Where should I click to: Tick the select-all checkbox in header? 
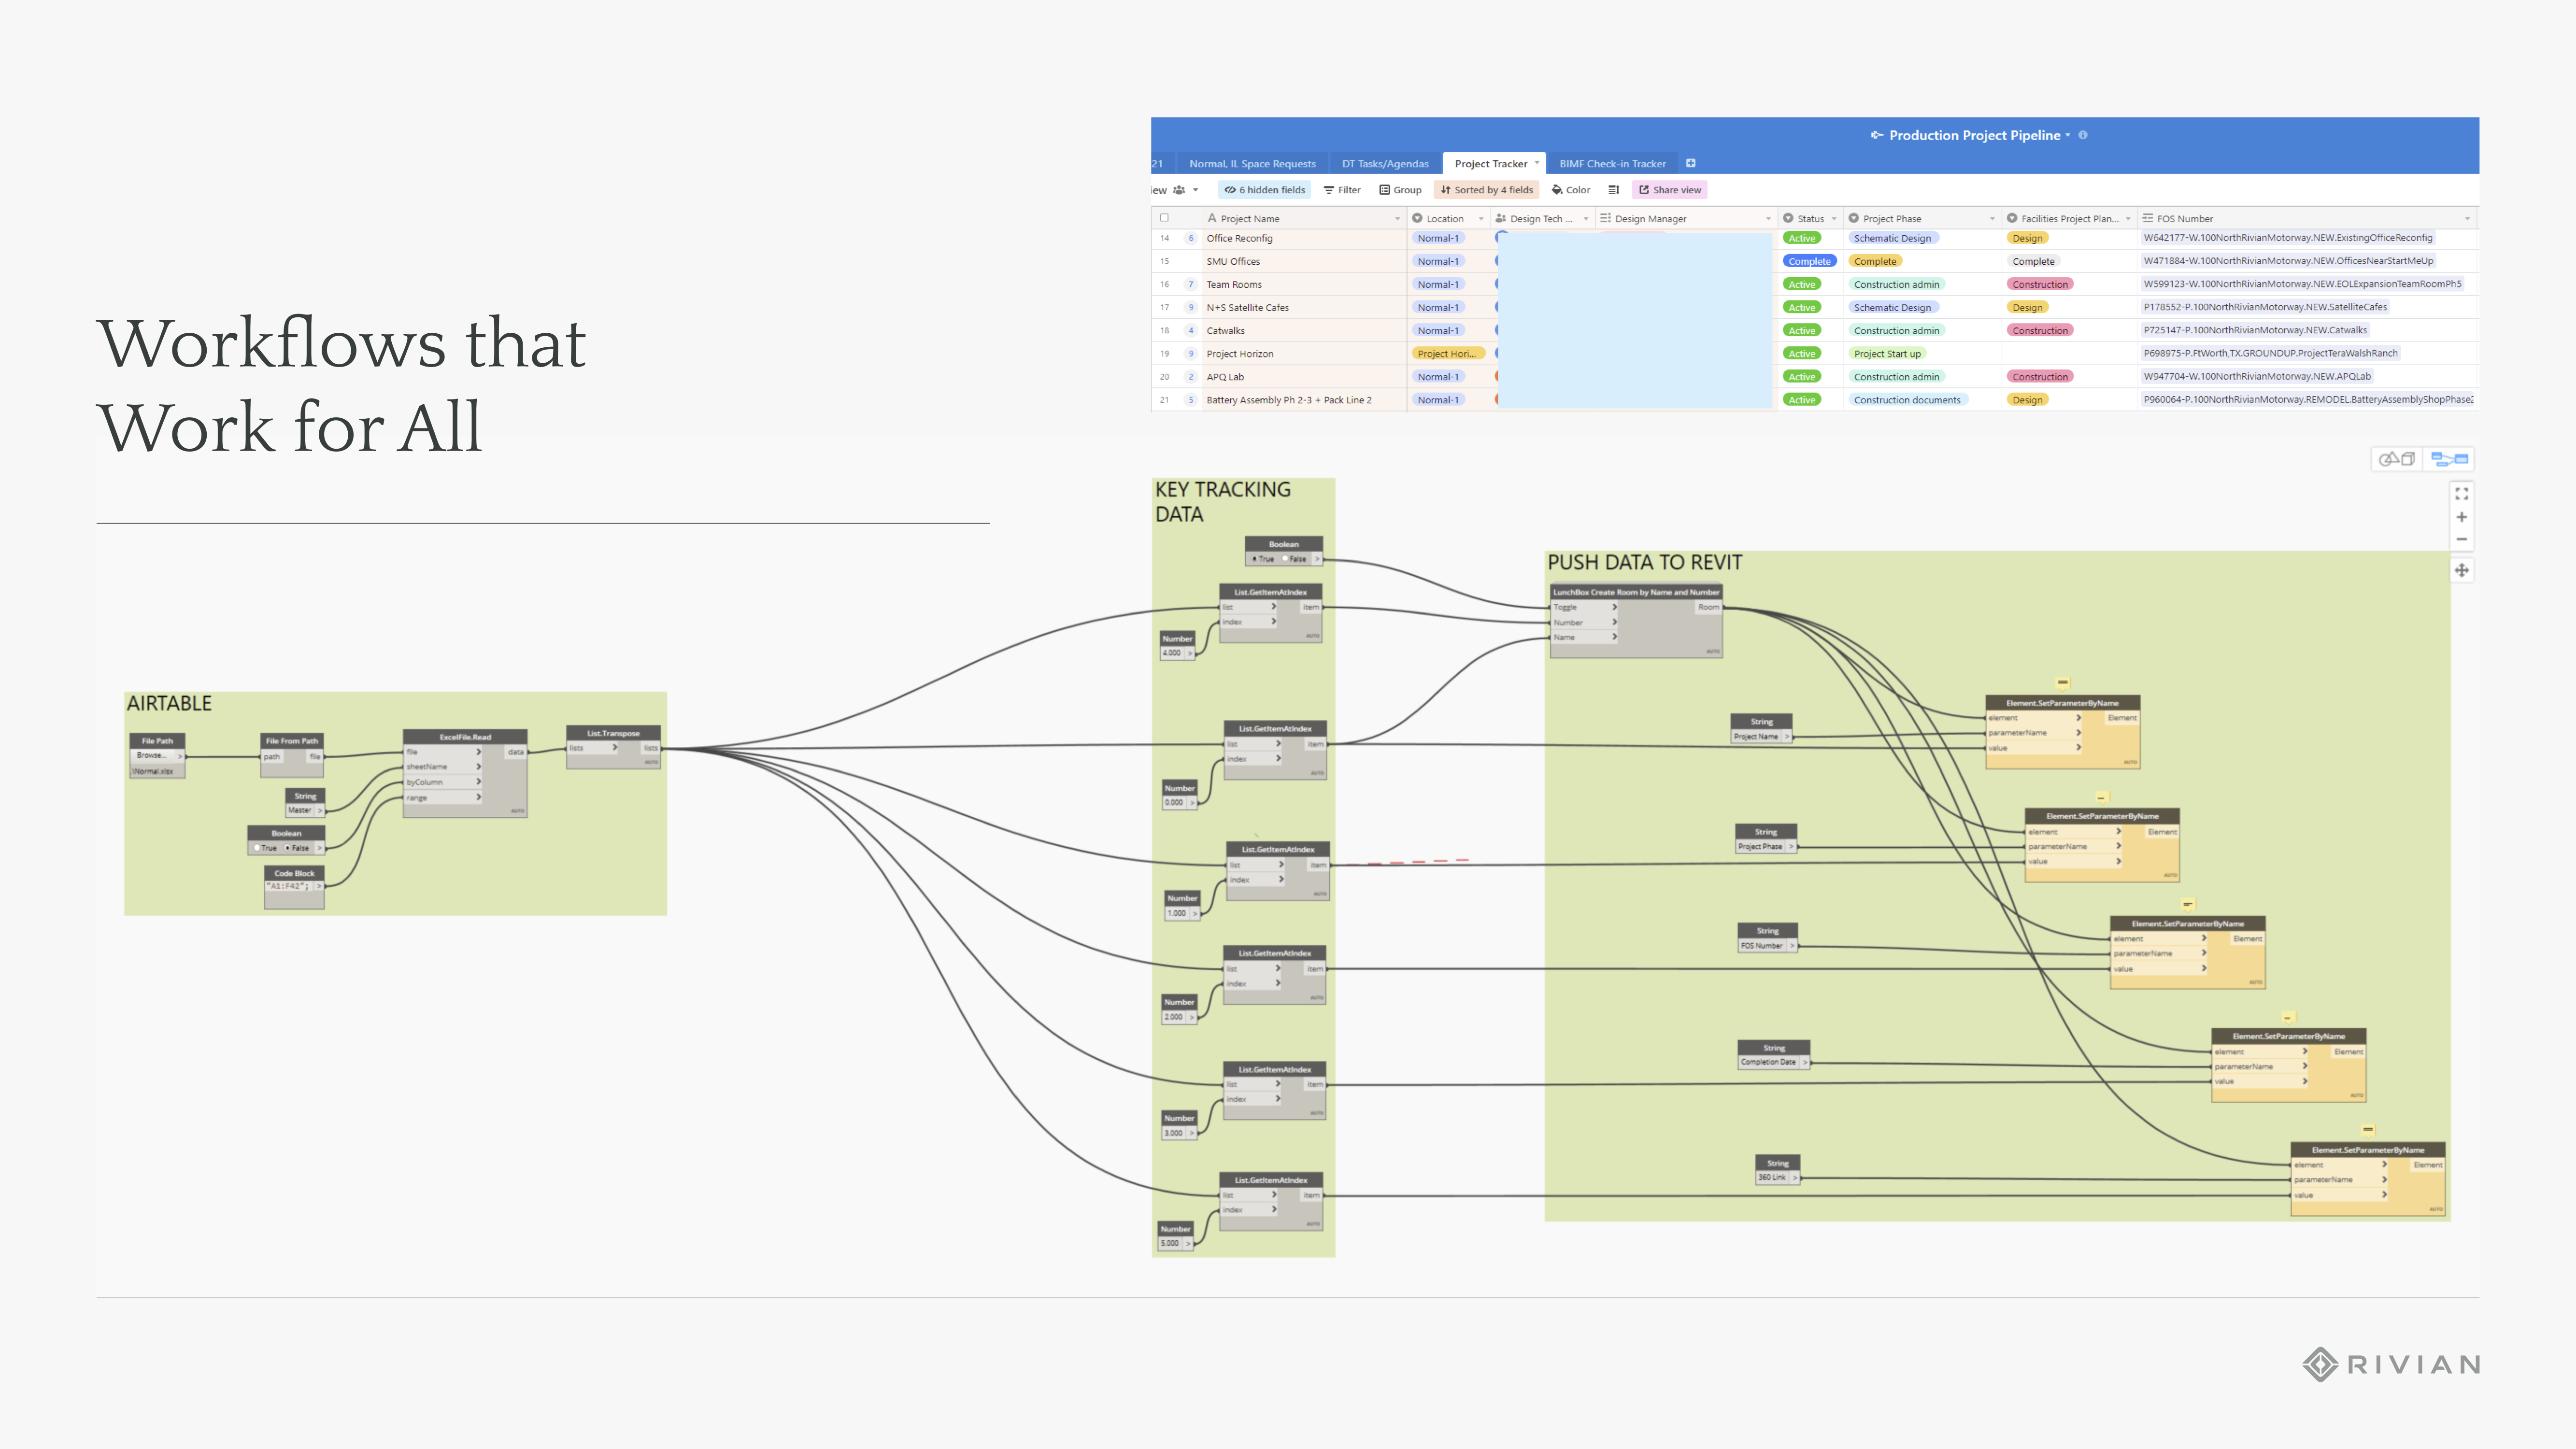click(1164, 218)
